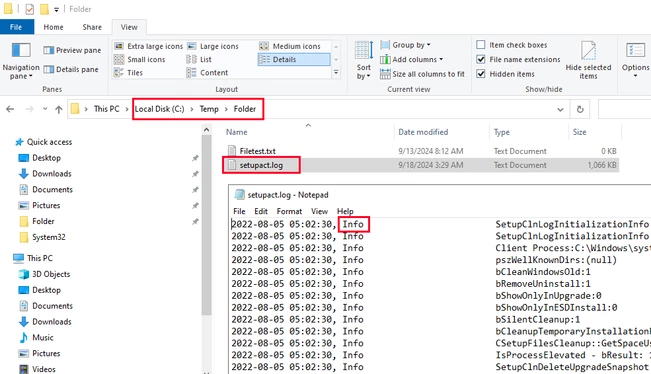Sort by the Name column header
This screenshot has width=651, height=374.
pyautogui.click(x=237, y=132)
